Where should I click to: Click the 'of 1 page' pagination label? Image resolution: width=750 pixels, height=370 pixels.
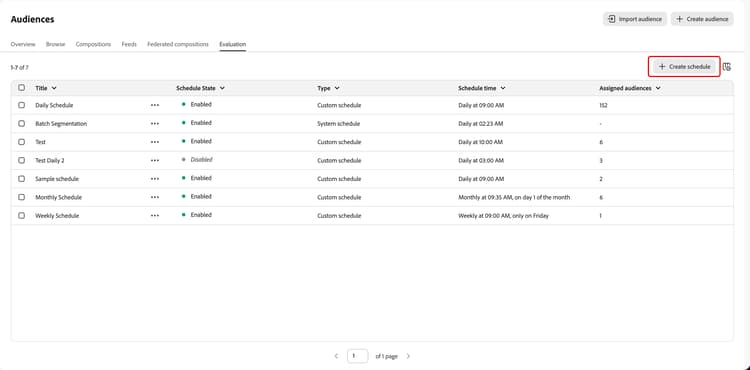[386, 356]
